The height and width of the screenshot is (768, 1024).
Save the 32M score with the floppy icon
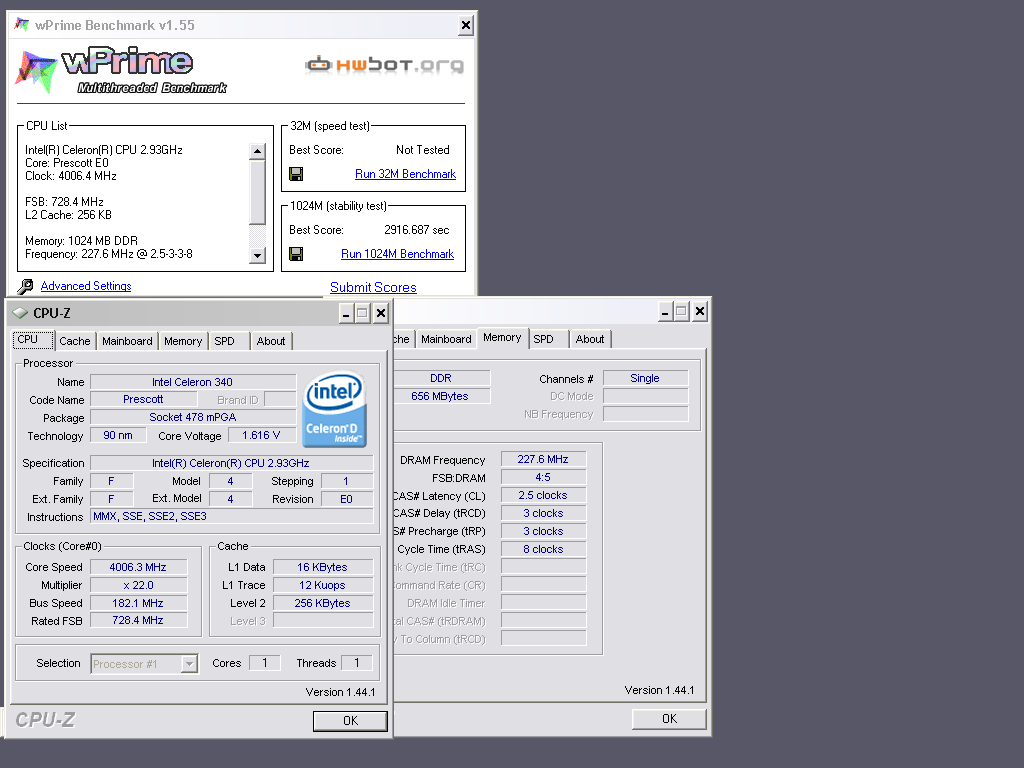click(x=296, y=174)
